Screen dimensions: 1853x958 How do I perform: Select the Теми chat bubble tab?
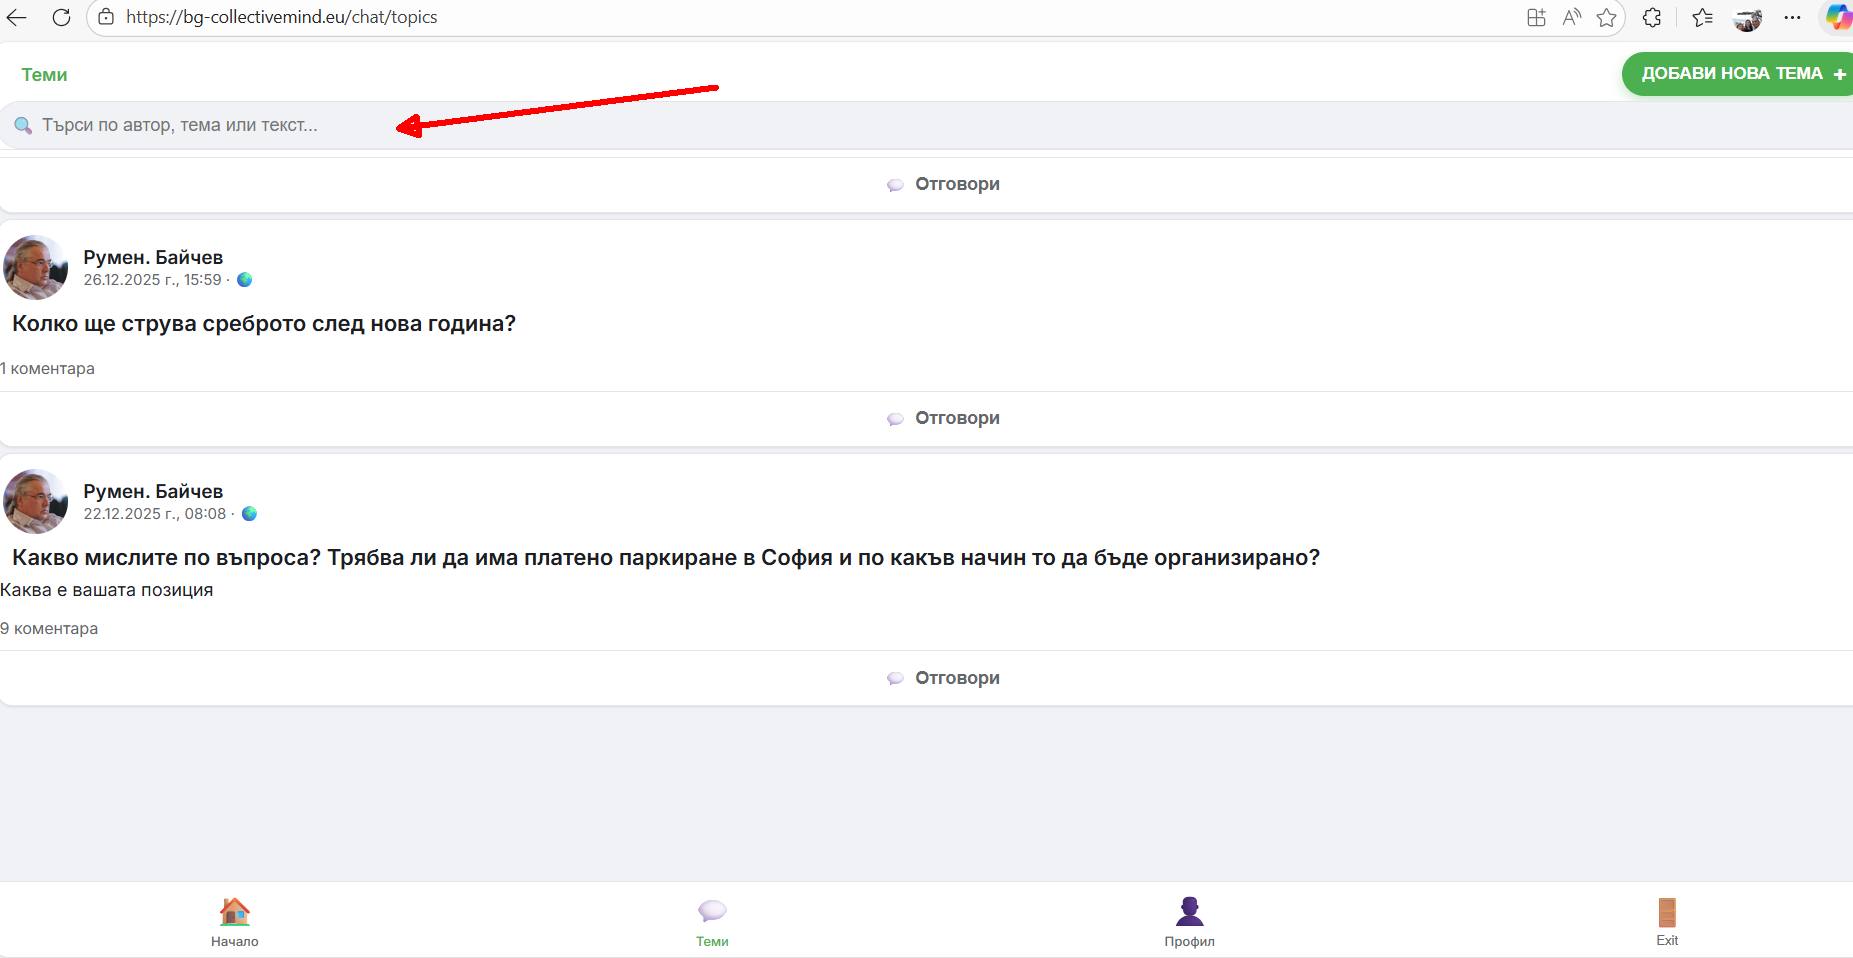pyautogui.click(x=712, y=912)
